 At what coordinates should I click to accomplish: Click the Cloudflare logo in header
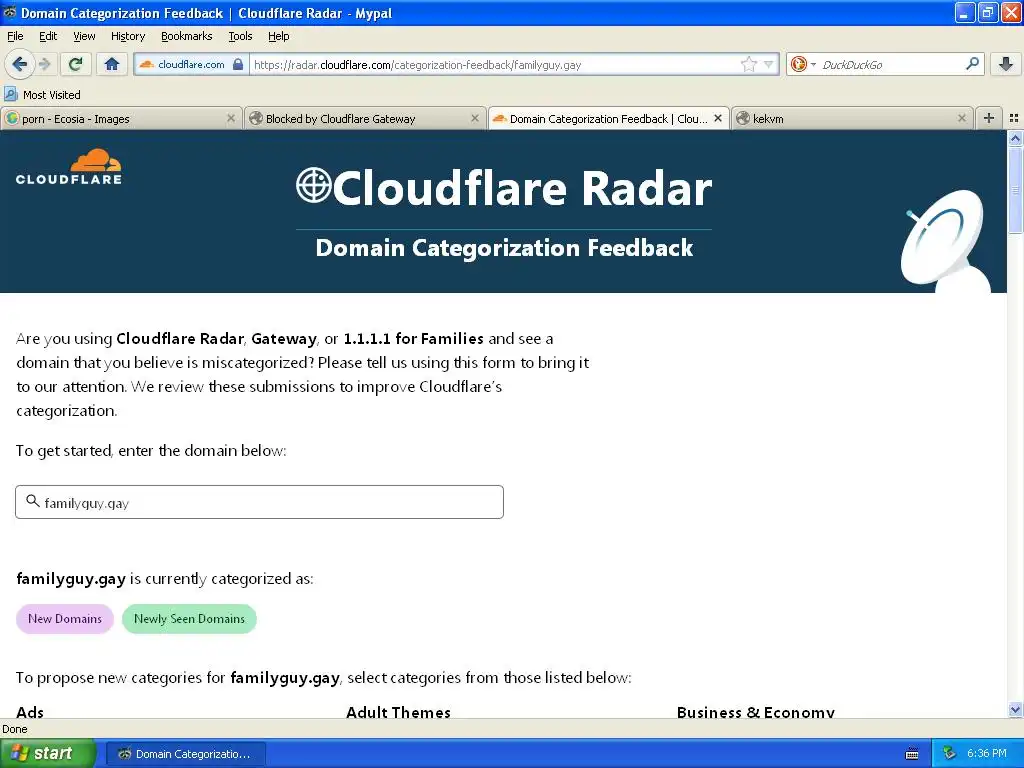69,167
